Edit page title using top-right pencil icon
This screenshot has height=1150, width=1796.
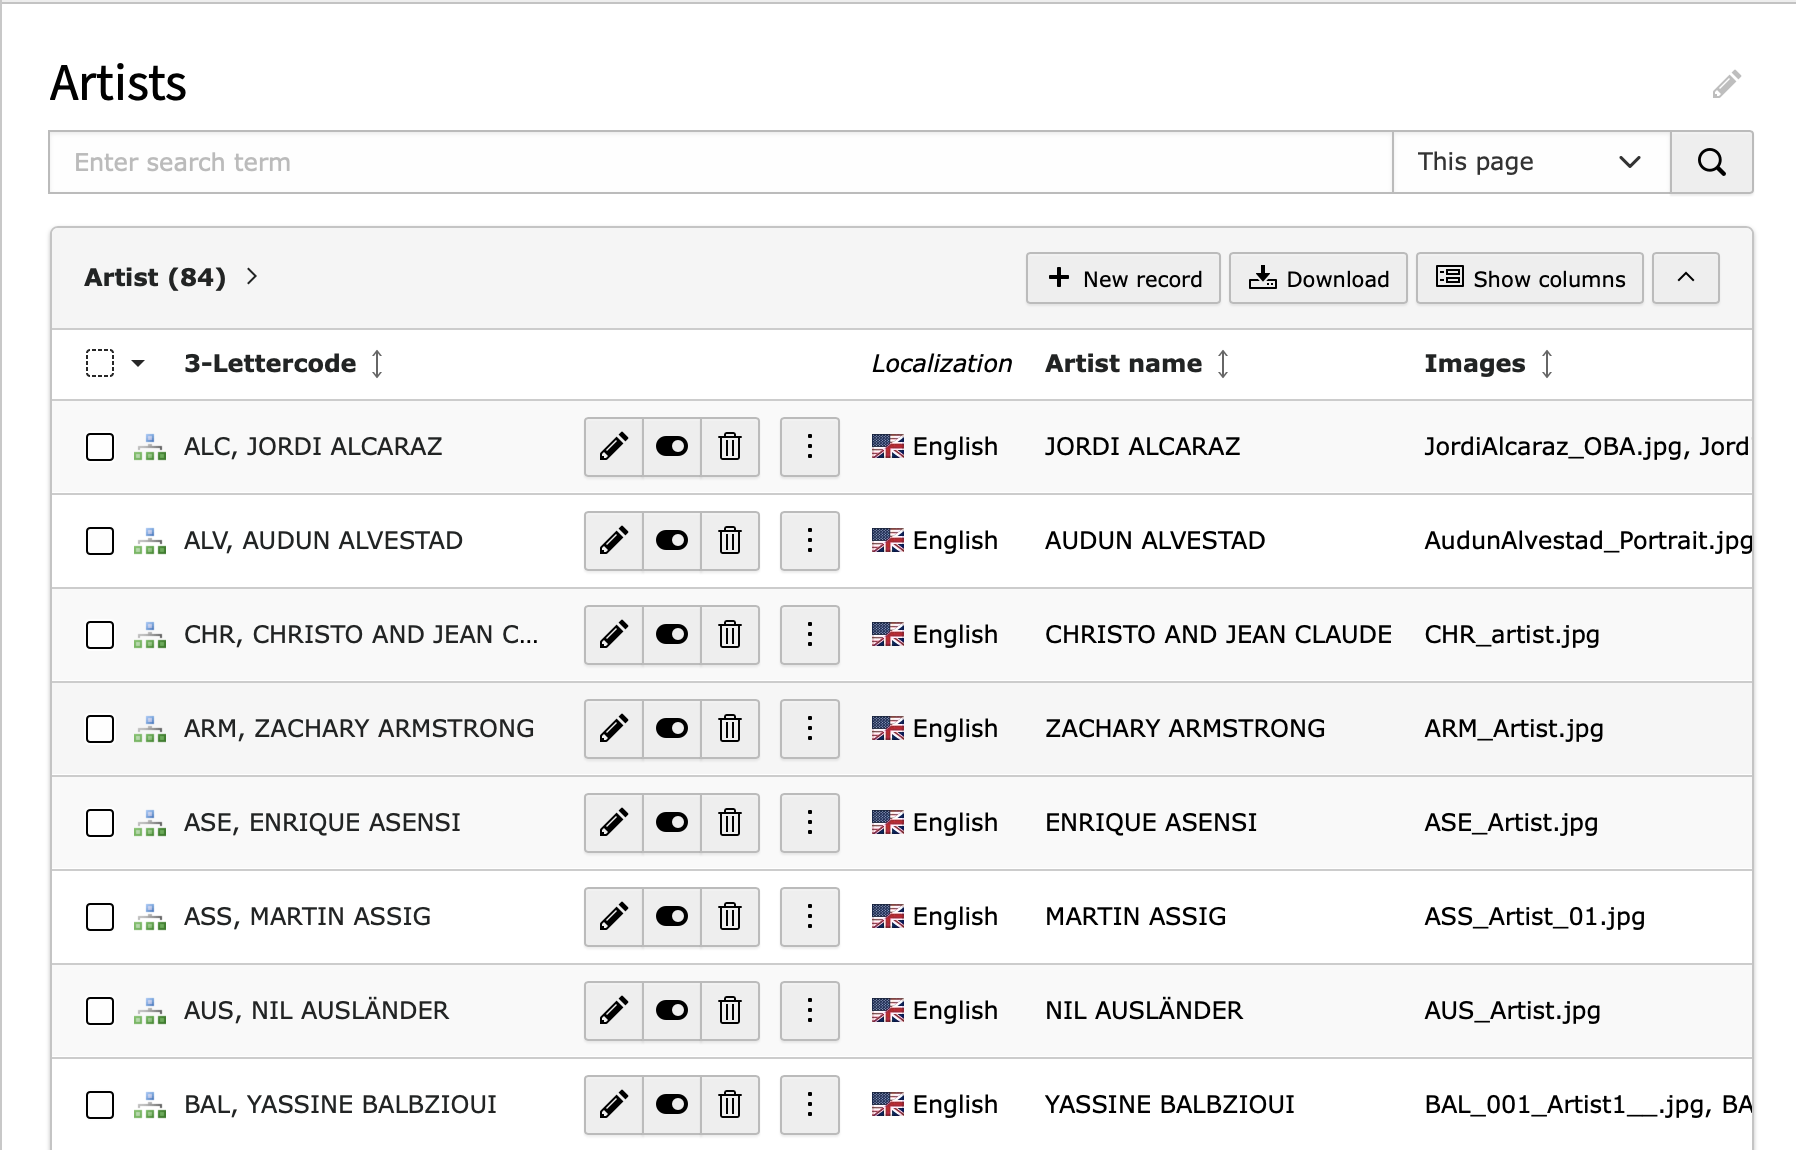[1726, 85]
